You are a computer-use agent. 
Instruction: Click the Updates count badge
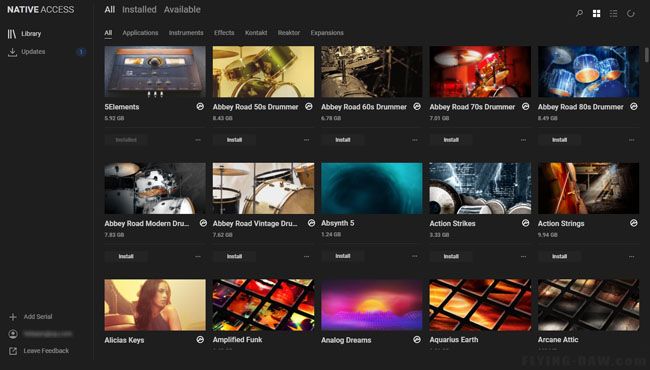coord(81,52)
